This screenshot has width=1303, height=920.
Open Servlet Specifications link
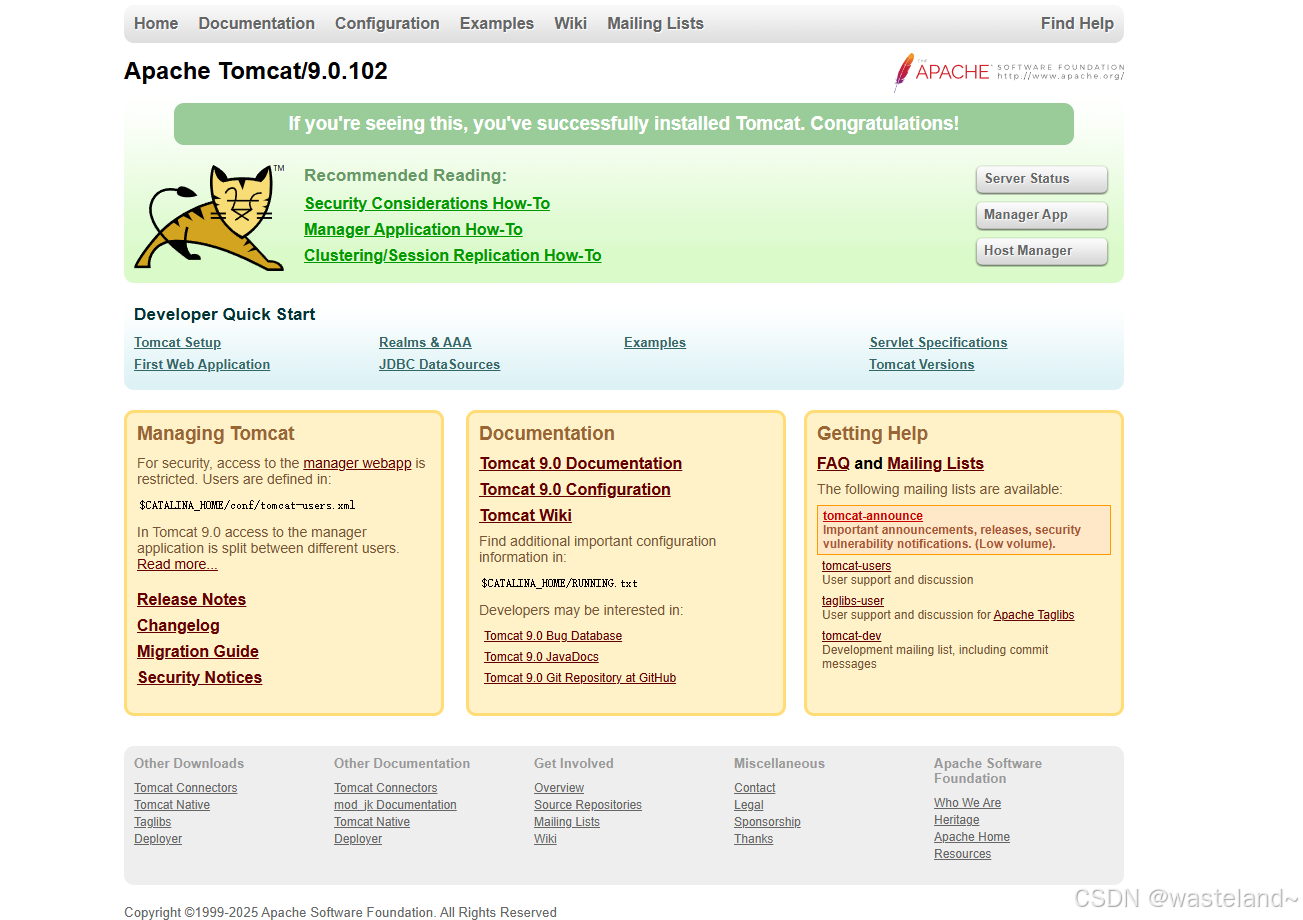(x=938, y=342)
